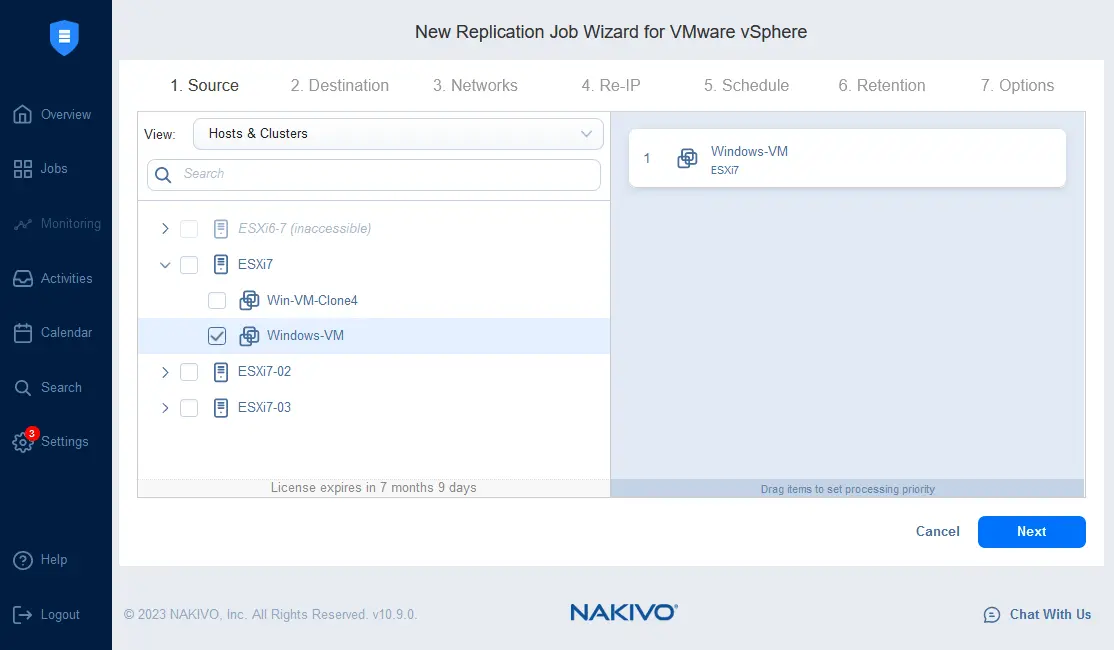Open the Overview menu label
The image size is (1114, 650).
point(66,114)
